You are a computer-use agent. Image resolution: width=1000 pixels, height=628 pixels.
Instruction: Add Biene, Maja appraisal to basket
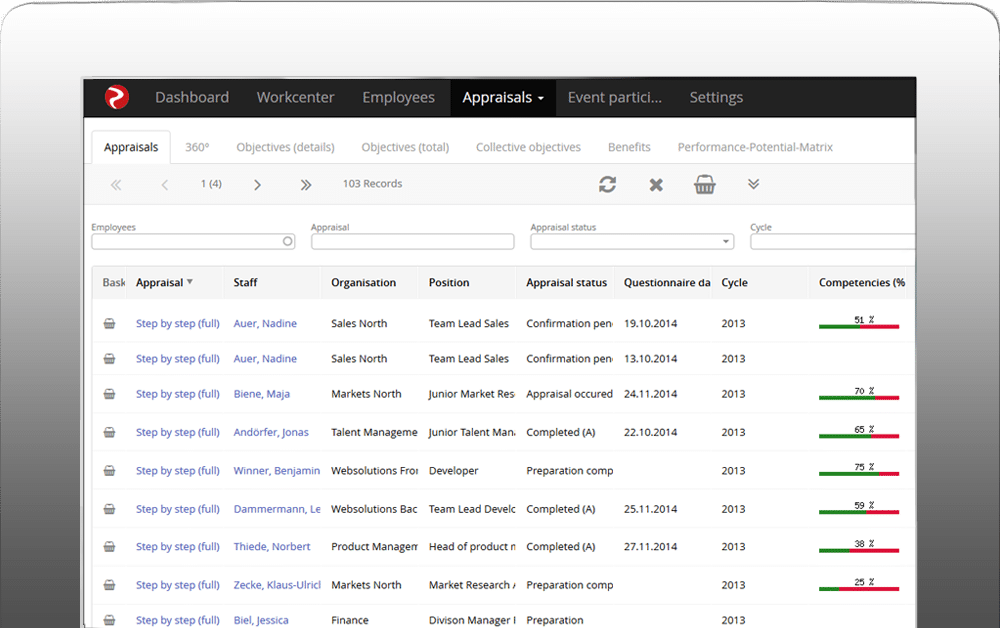click(x=110, y=394)
